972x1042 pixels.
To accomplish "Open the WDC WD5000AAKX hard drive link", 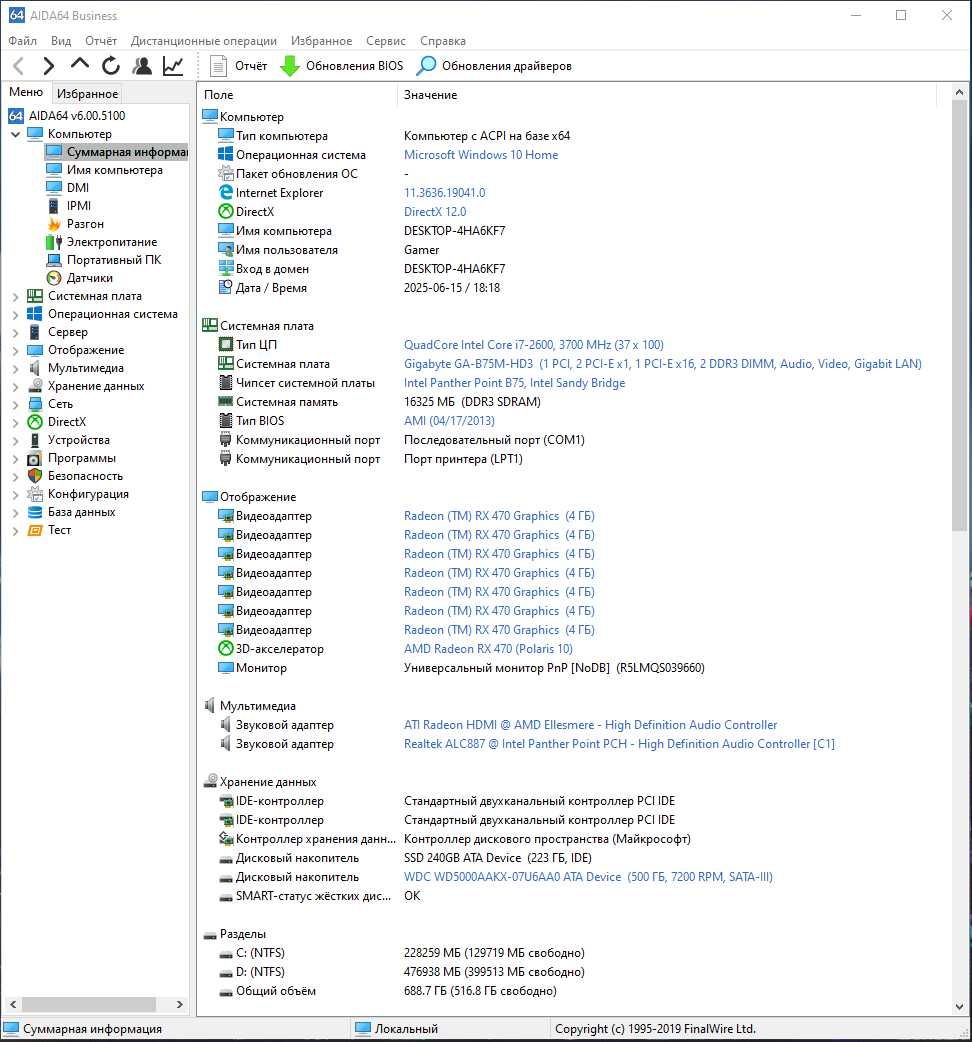I will point(588,877).
